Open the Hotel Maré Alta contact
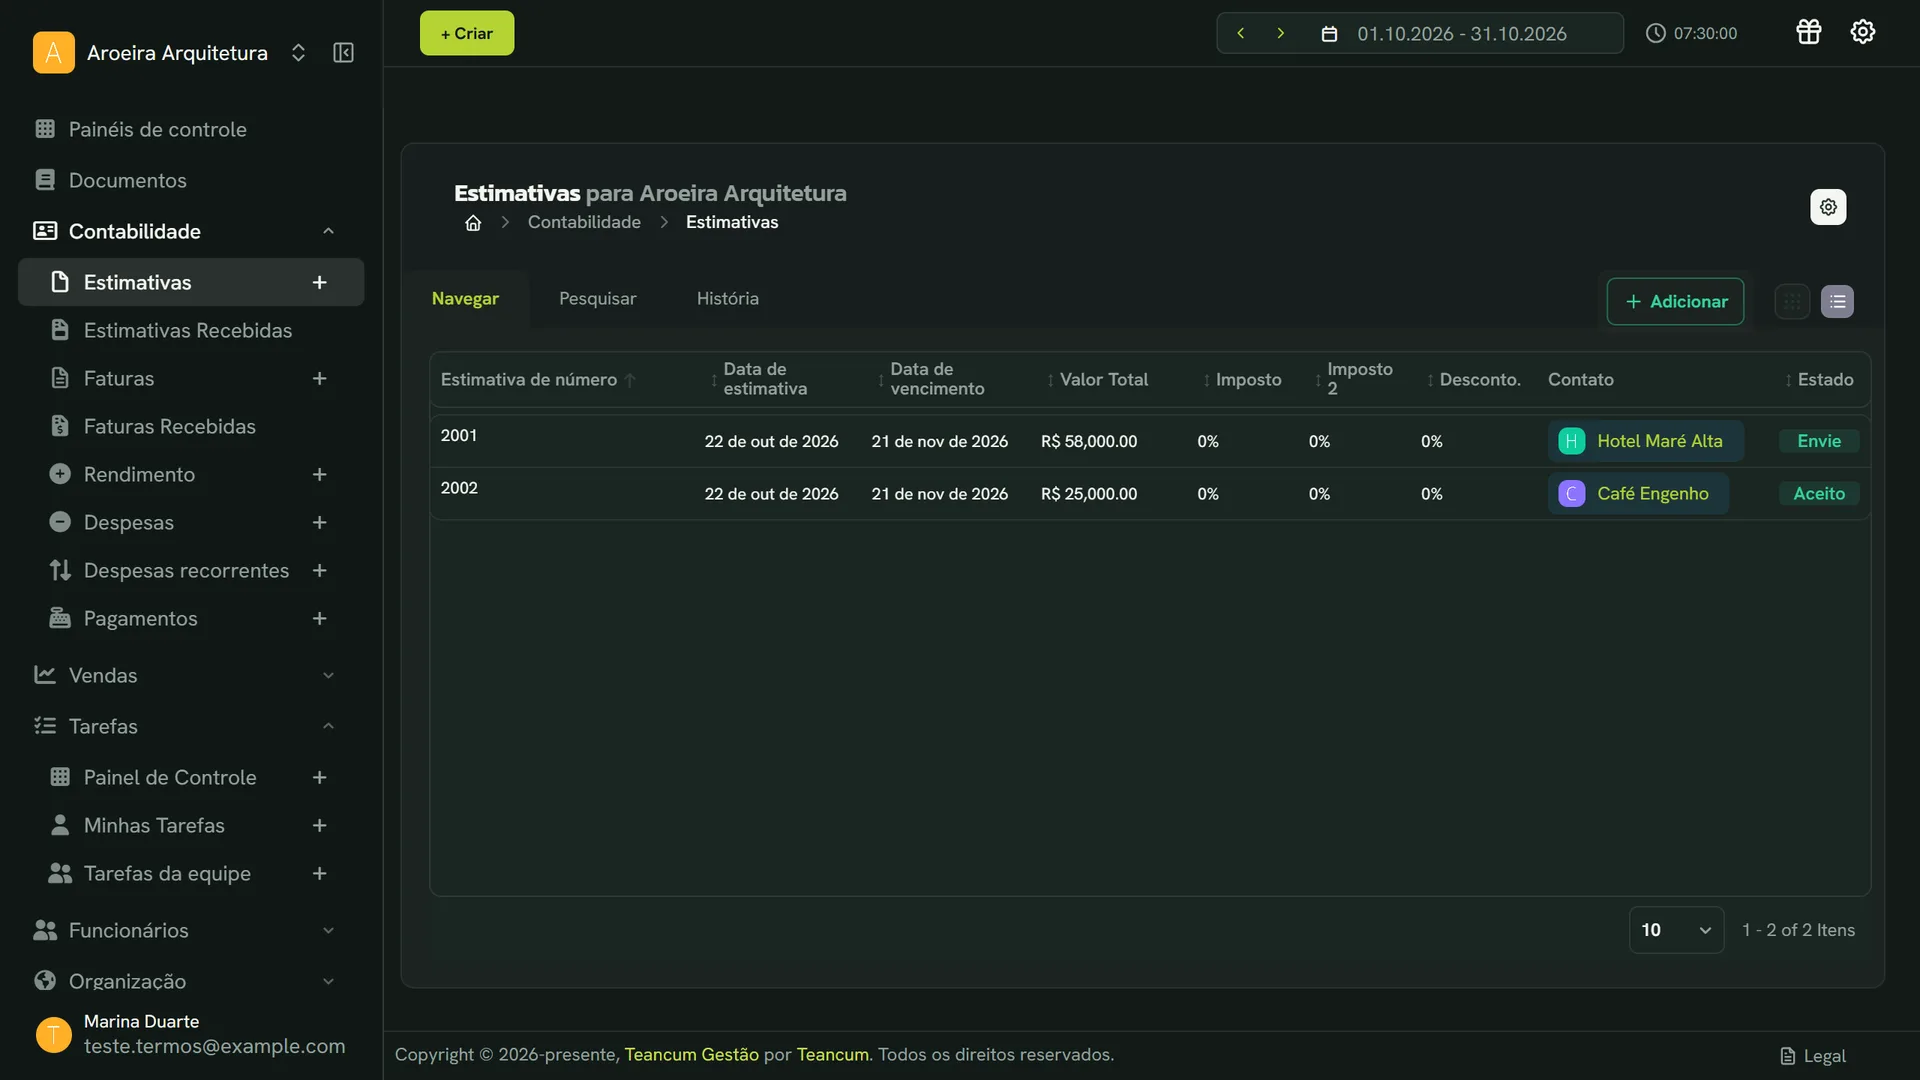Image resolution: width=1920 pixels, height=1080 pixels. [x=1645, y=441]
